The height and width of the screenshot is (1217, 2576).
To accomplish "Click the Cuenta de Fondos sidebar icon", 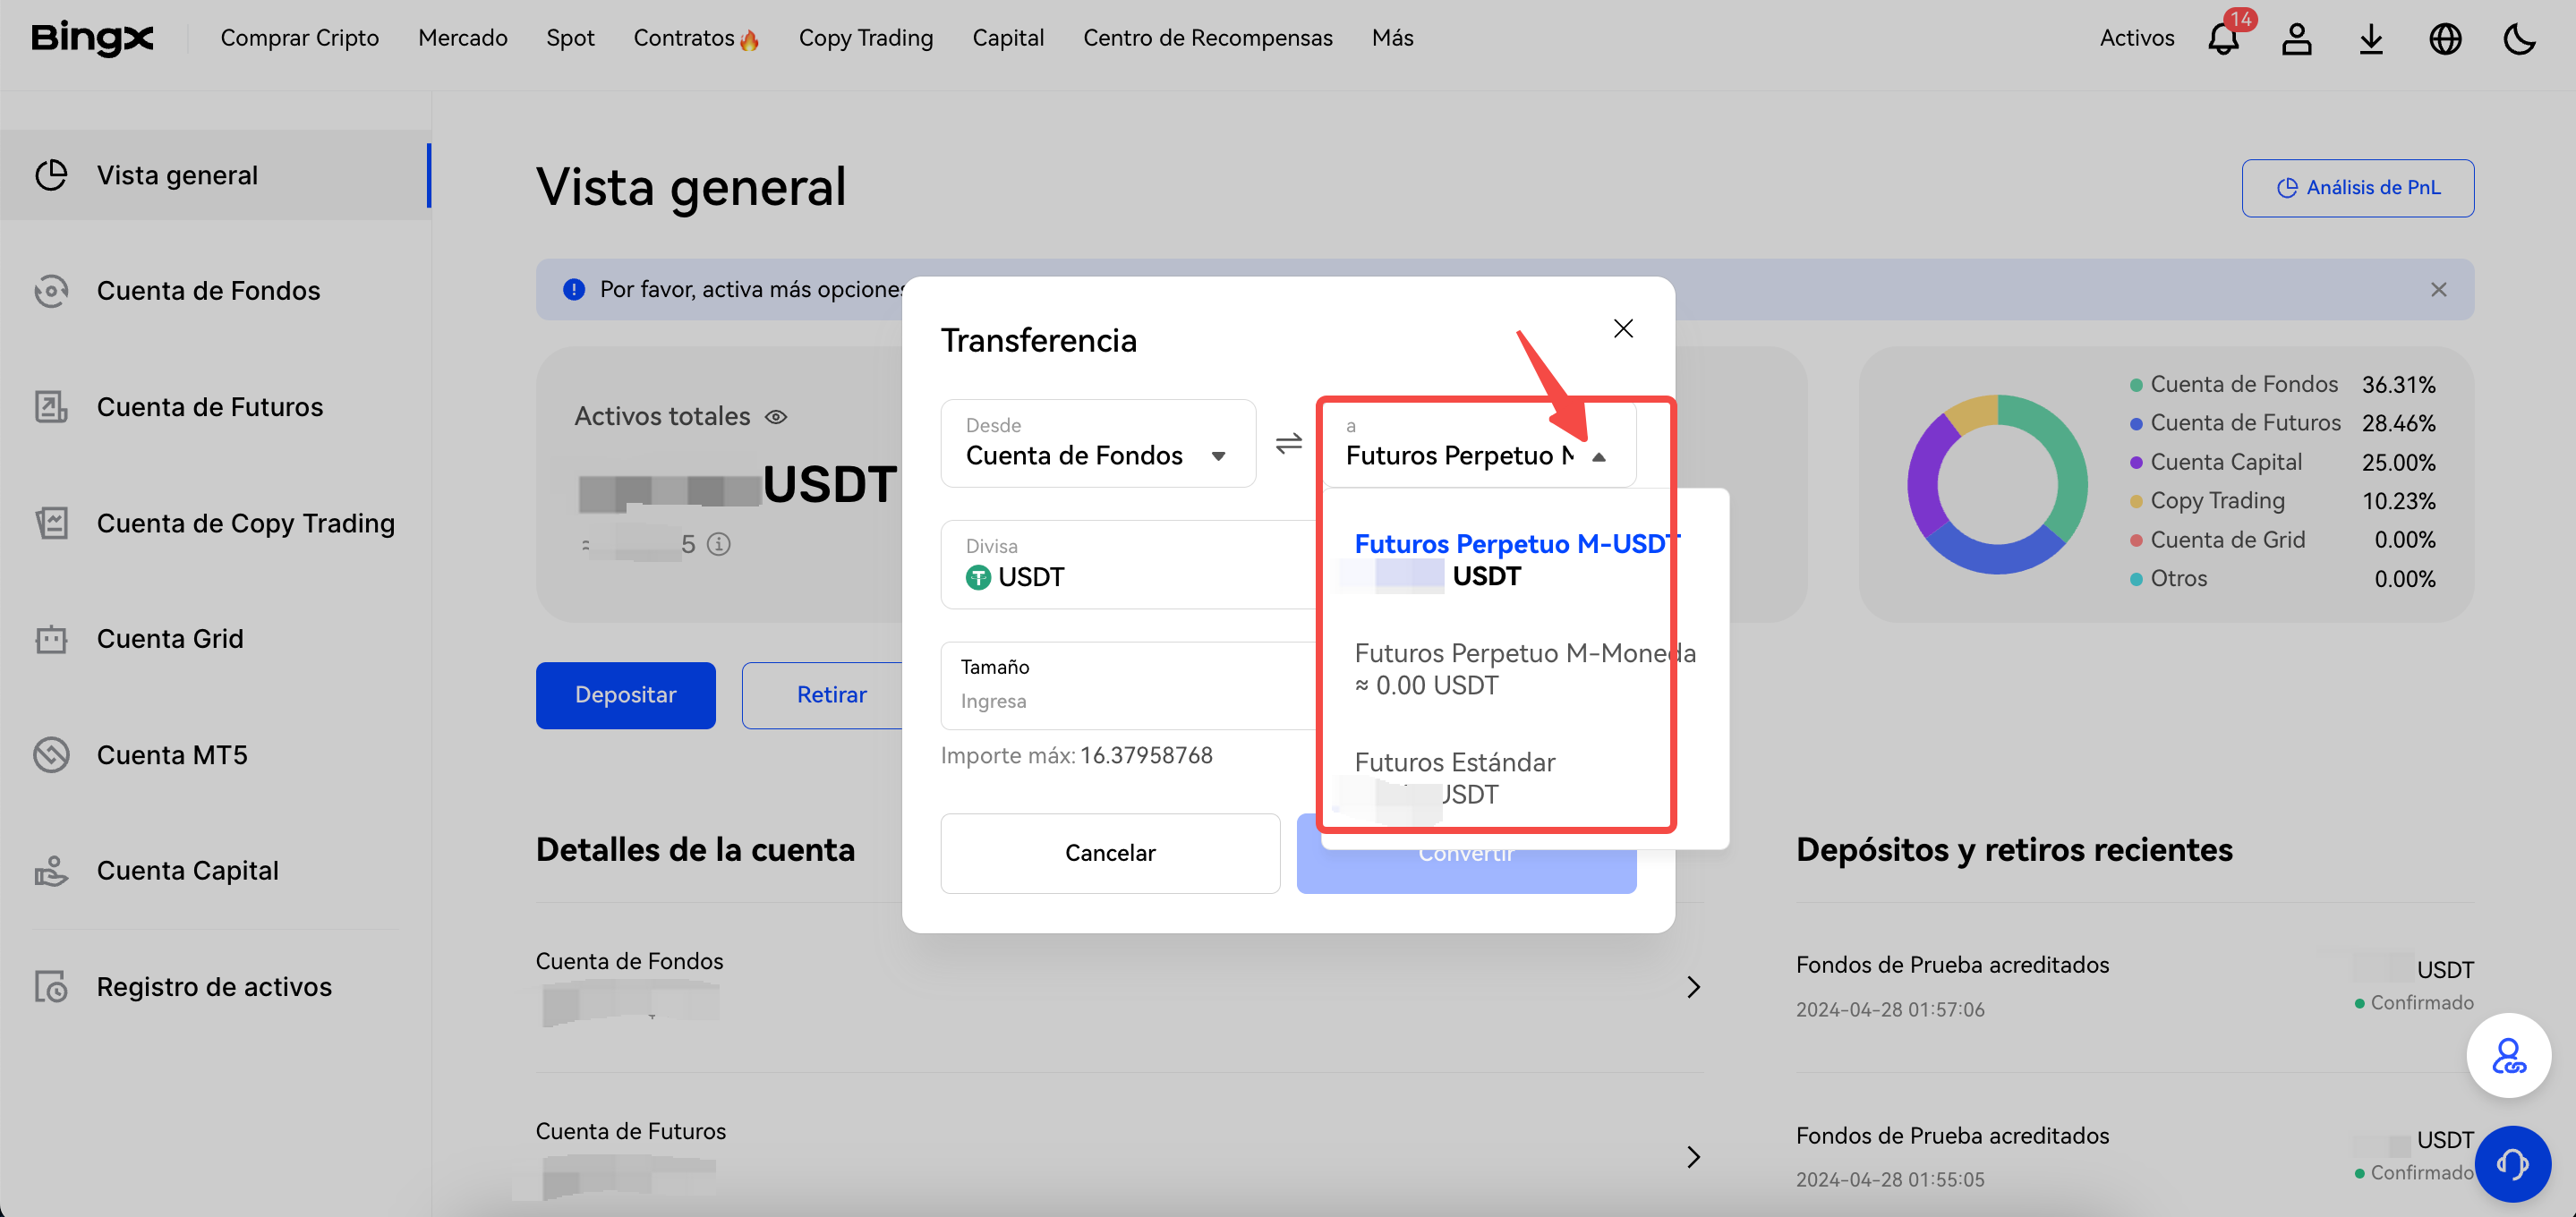I will pyautogui.click(x=51, y=291).
